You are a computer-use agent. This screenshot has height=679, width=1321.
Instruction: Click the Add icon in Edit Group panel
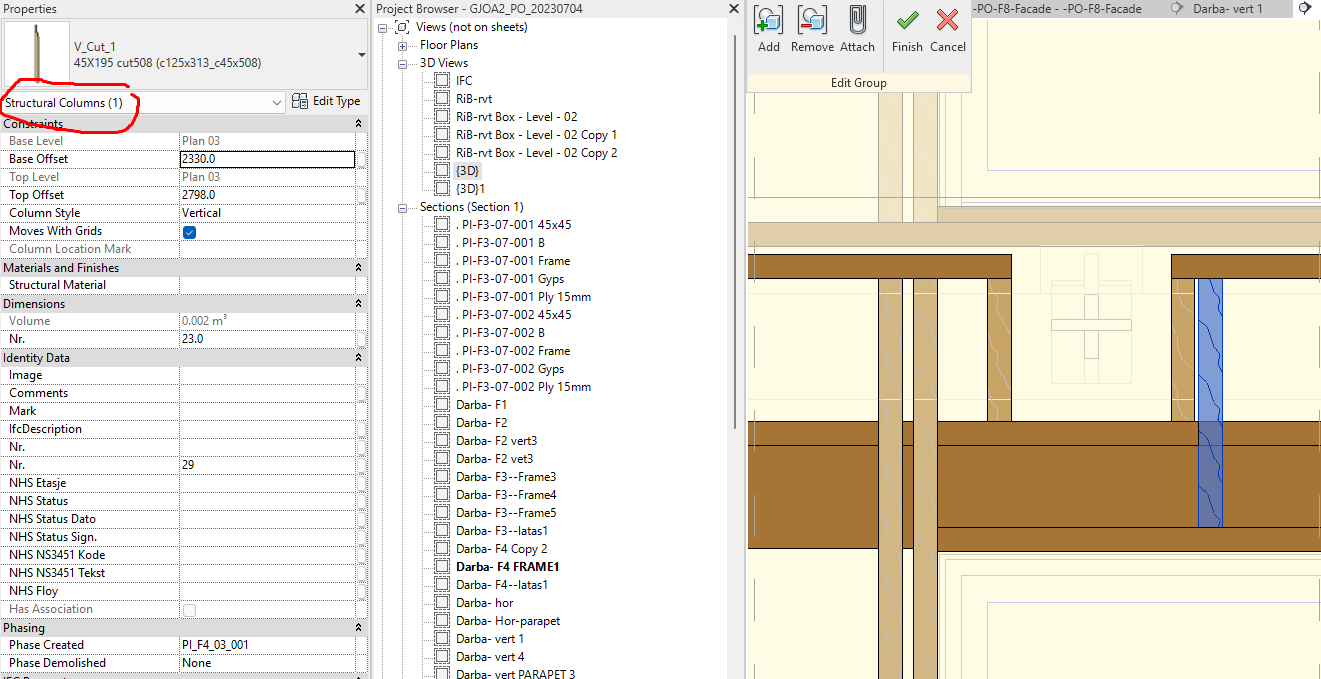(x=768, y=21)
